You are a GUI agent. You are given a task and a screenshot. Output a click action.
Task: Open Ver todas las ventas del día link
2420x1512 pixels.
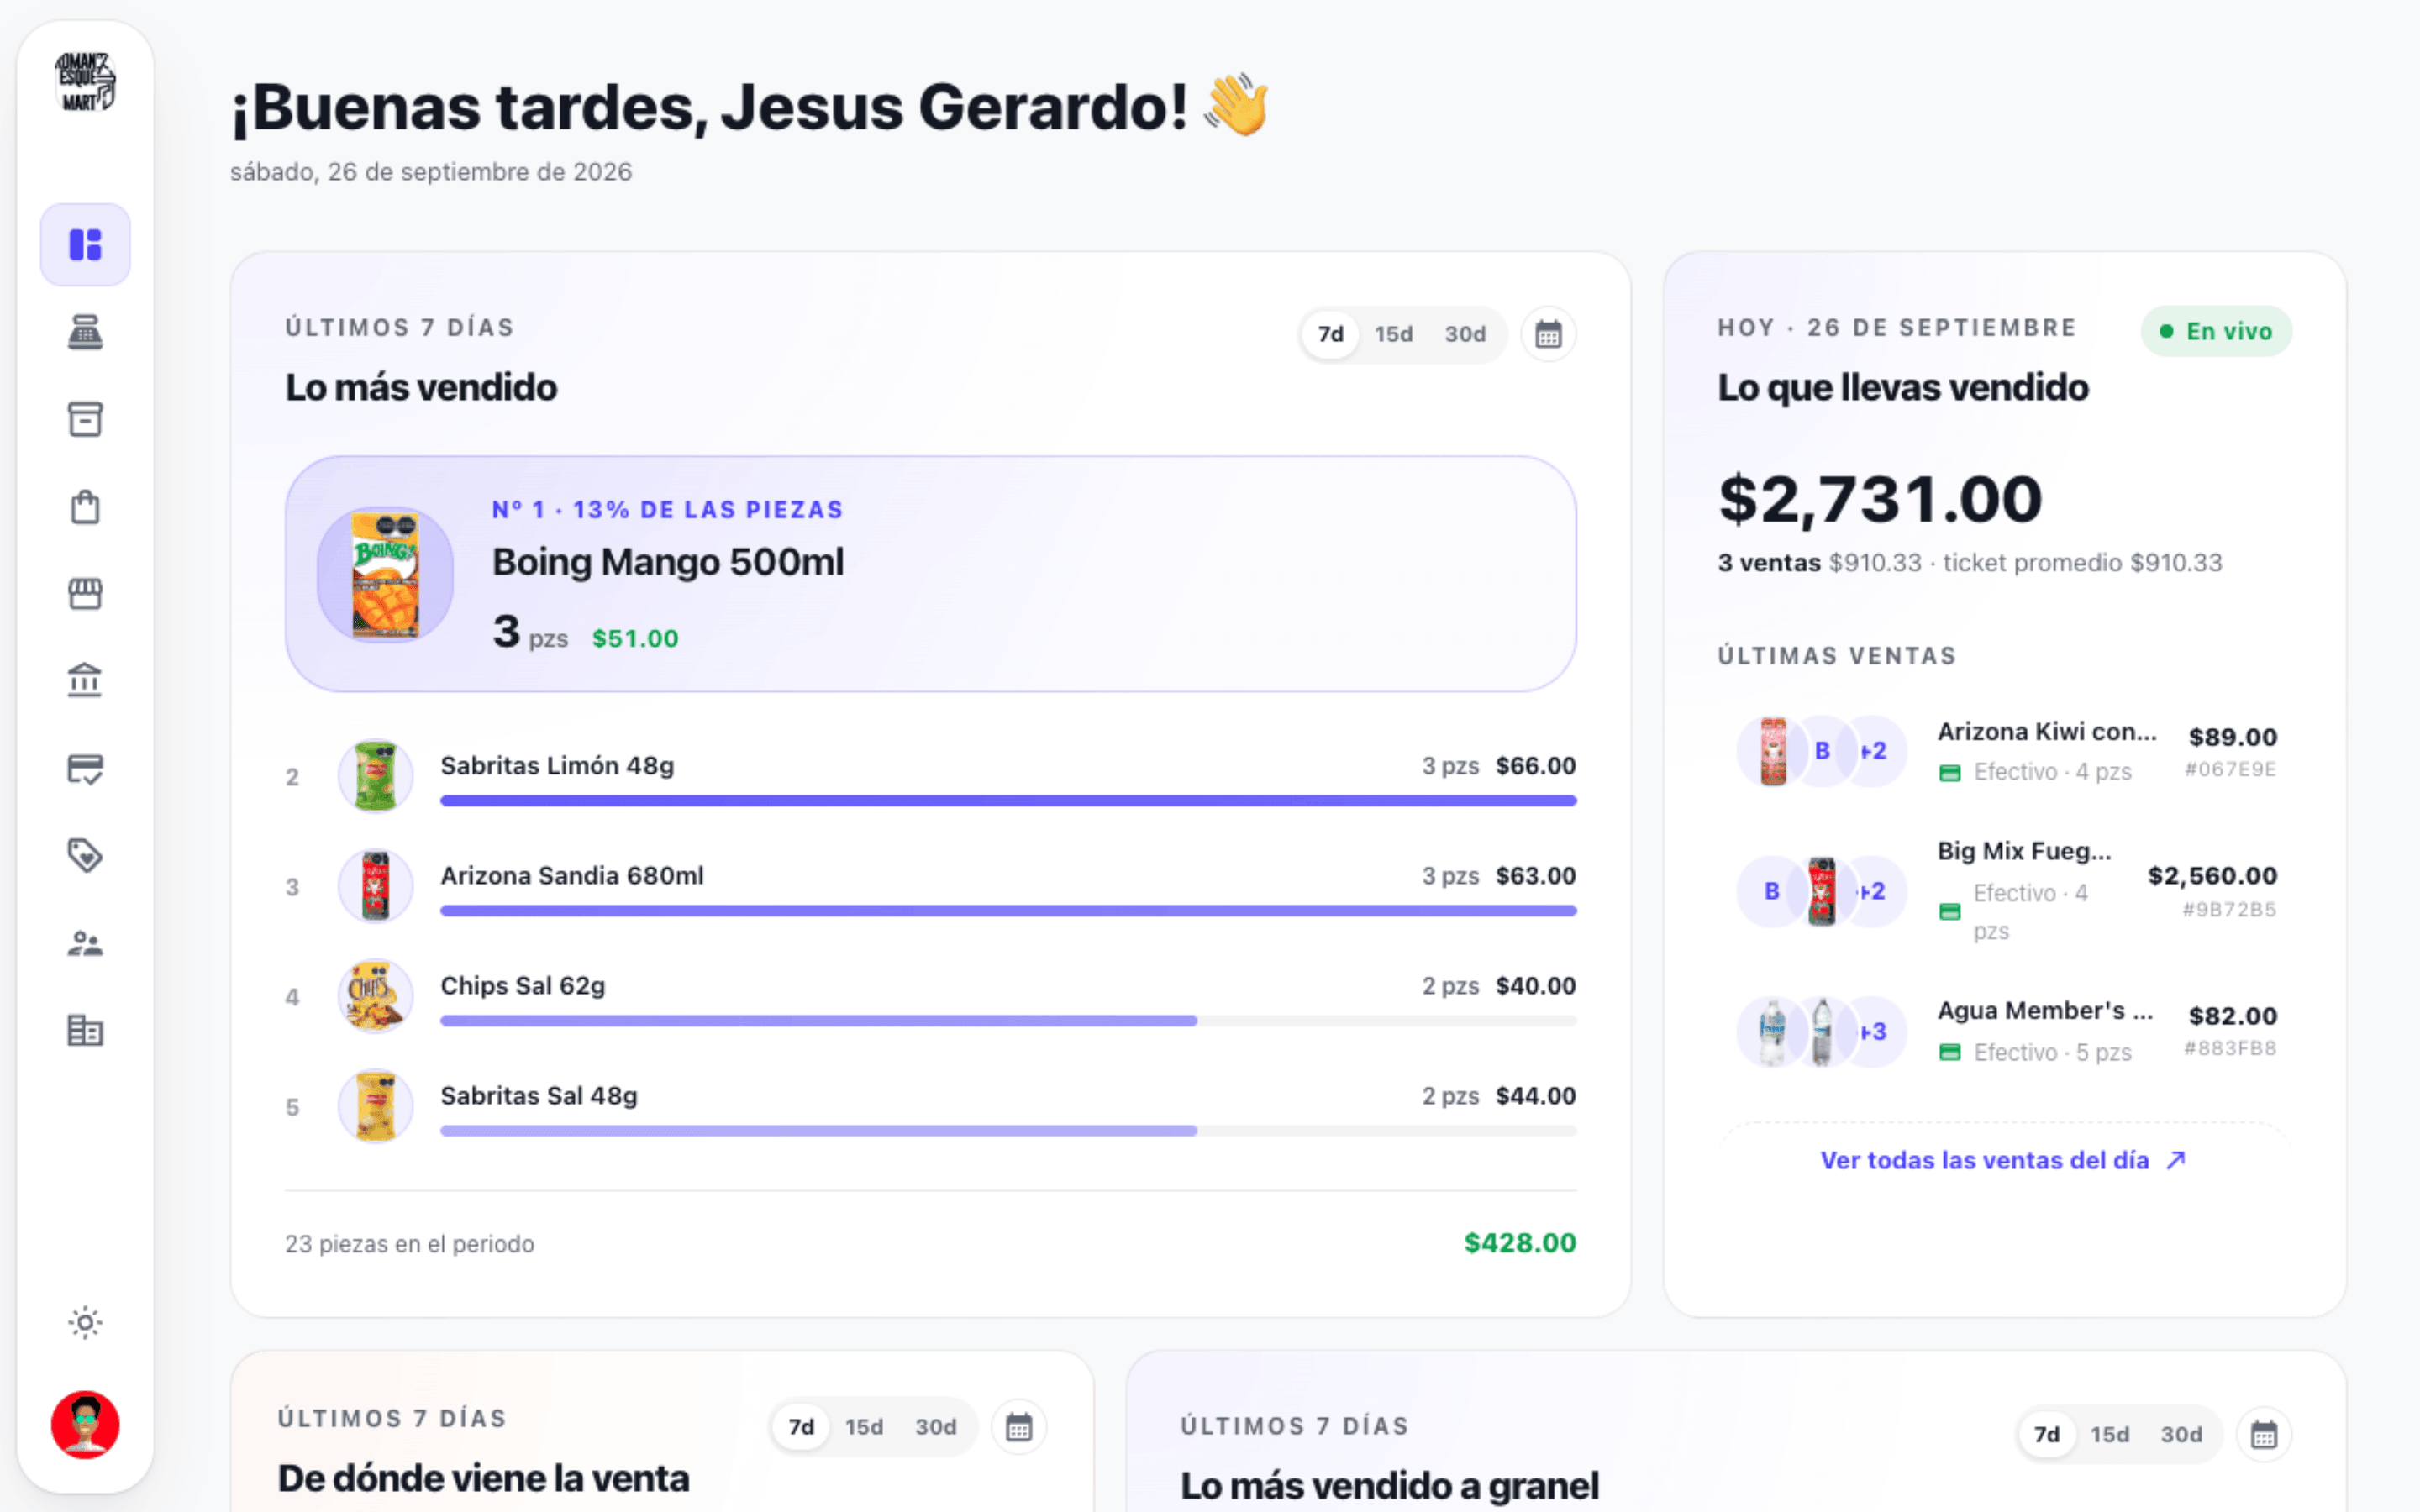pos(2003,1160)
